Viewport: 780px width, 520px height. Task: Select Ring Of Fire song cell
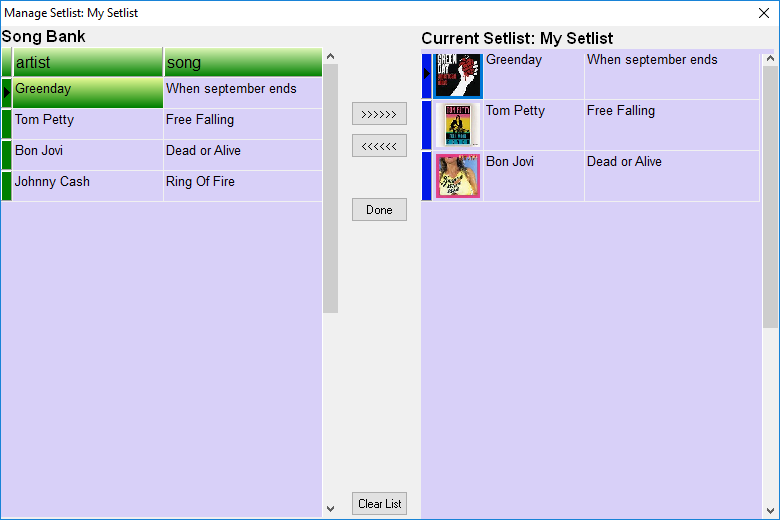pos(200,182)
